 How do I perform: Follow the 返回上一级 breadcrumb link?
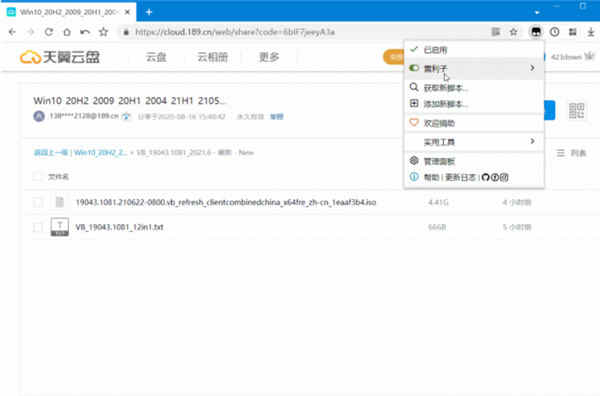pos(51,153)
